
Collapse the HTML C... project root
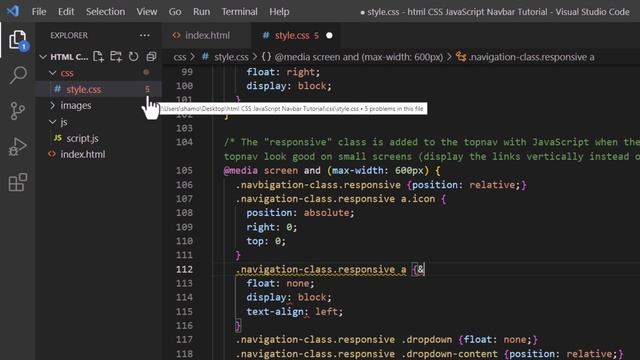coord(43,57)
